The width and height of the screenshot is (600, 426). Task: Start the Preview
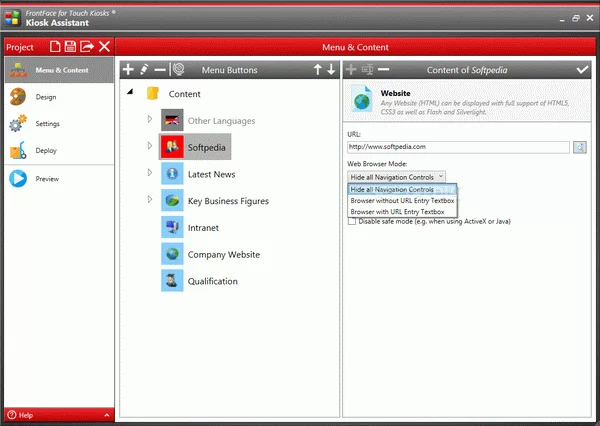59,179
